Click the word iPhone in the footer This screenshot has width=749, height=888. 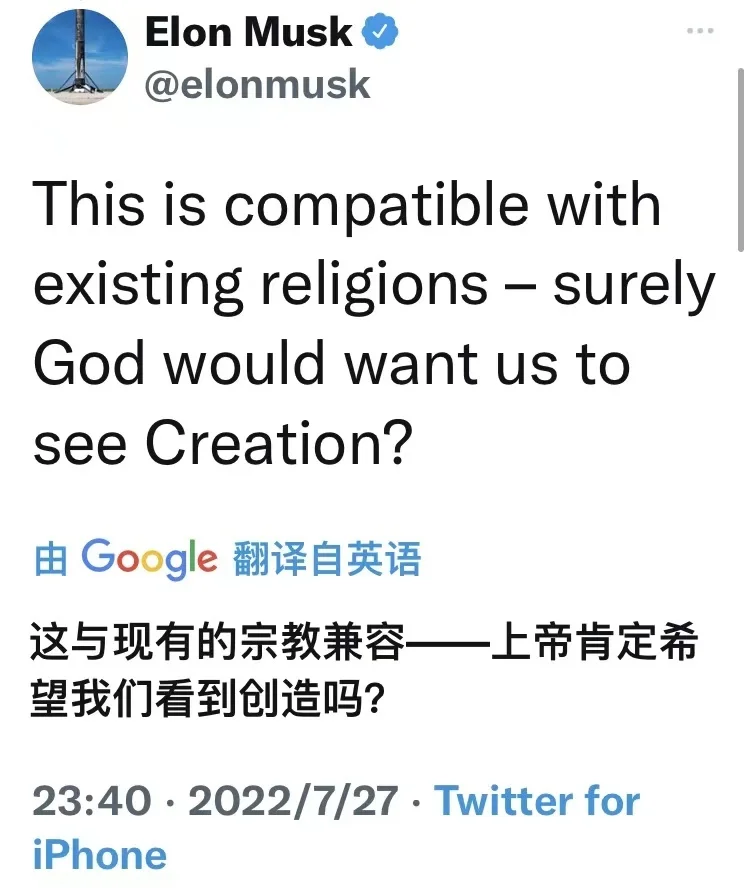[100, 856]
